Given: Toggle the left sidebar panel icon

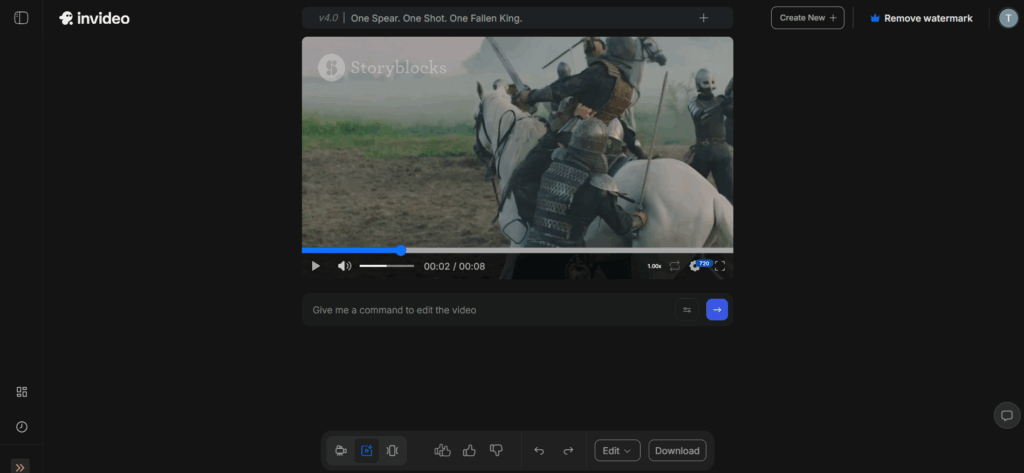Looking at the screenshot, I should coord(21,18).
